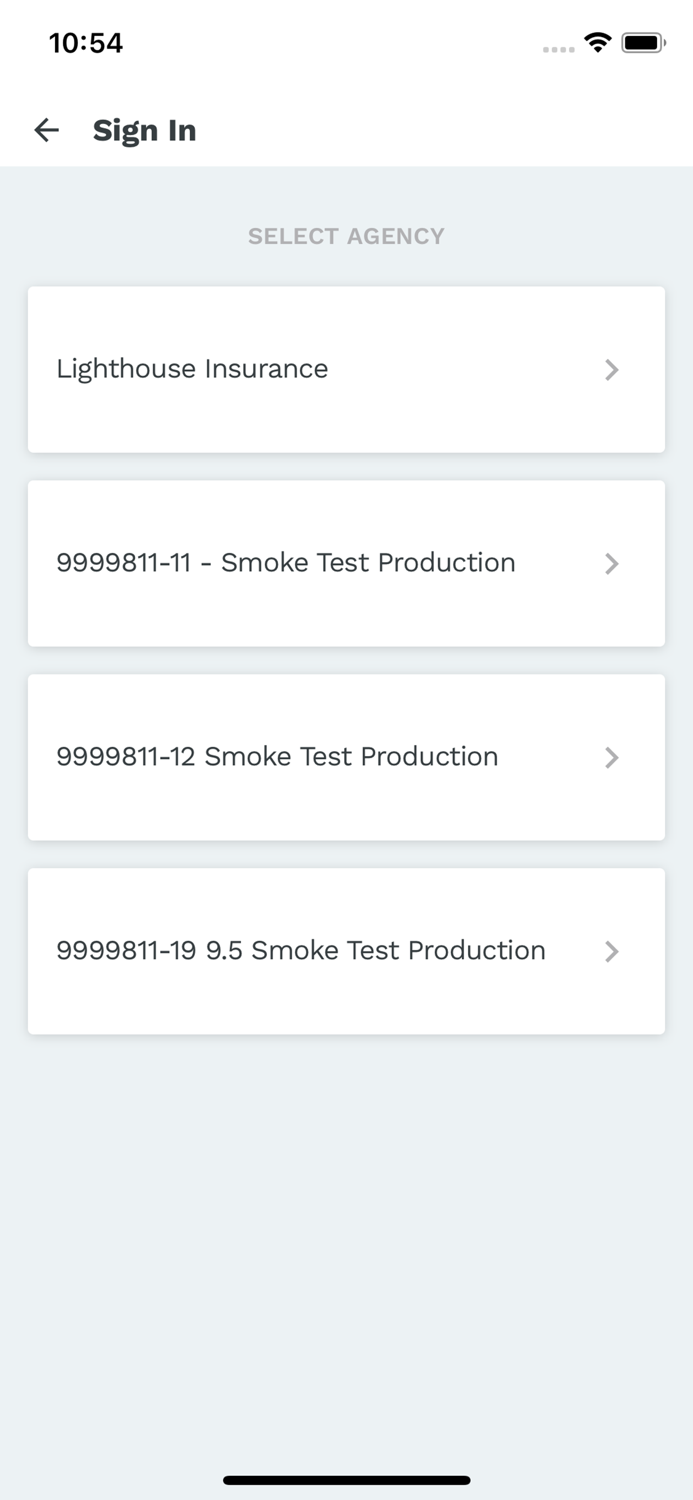Image resolution: width=693 pixels, height=1500 pixels.
Task: Click the back arrow on Sign In screen
Action: click(x=46, y=130)
